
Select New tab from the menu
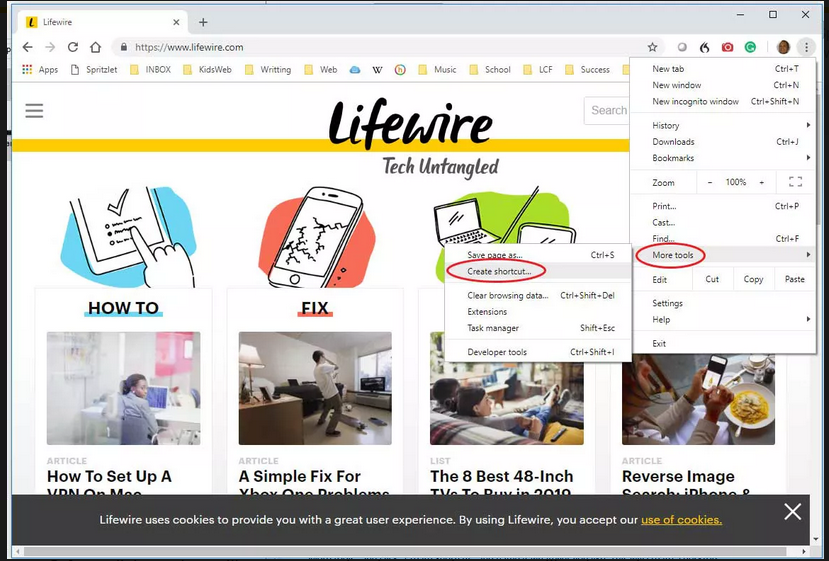pos(723,69)
